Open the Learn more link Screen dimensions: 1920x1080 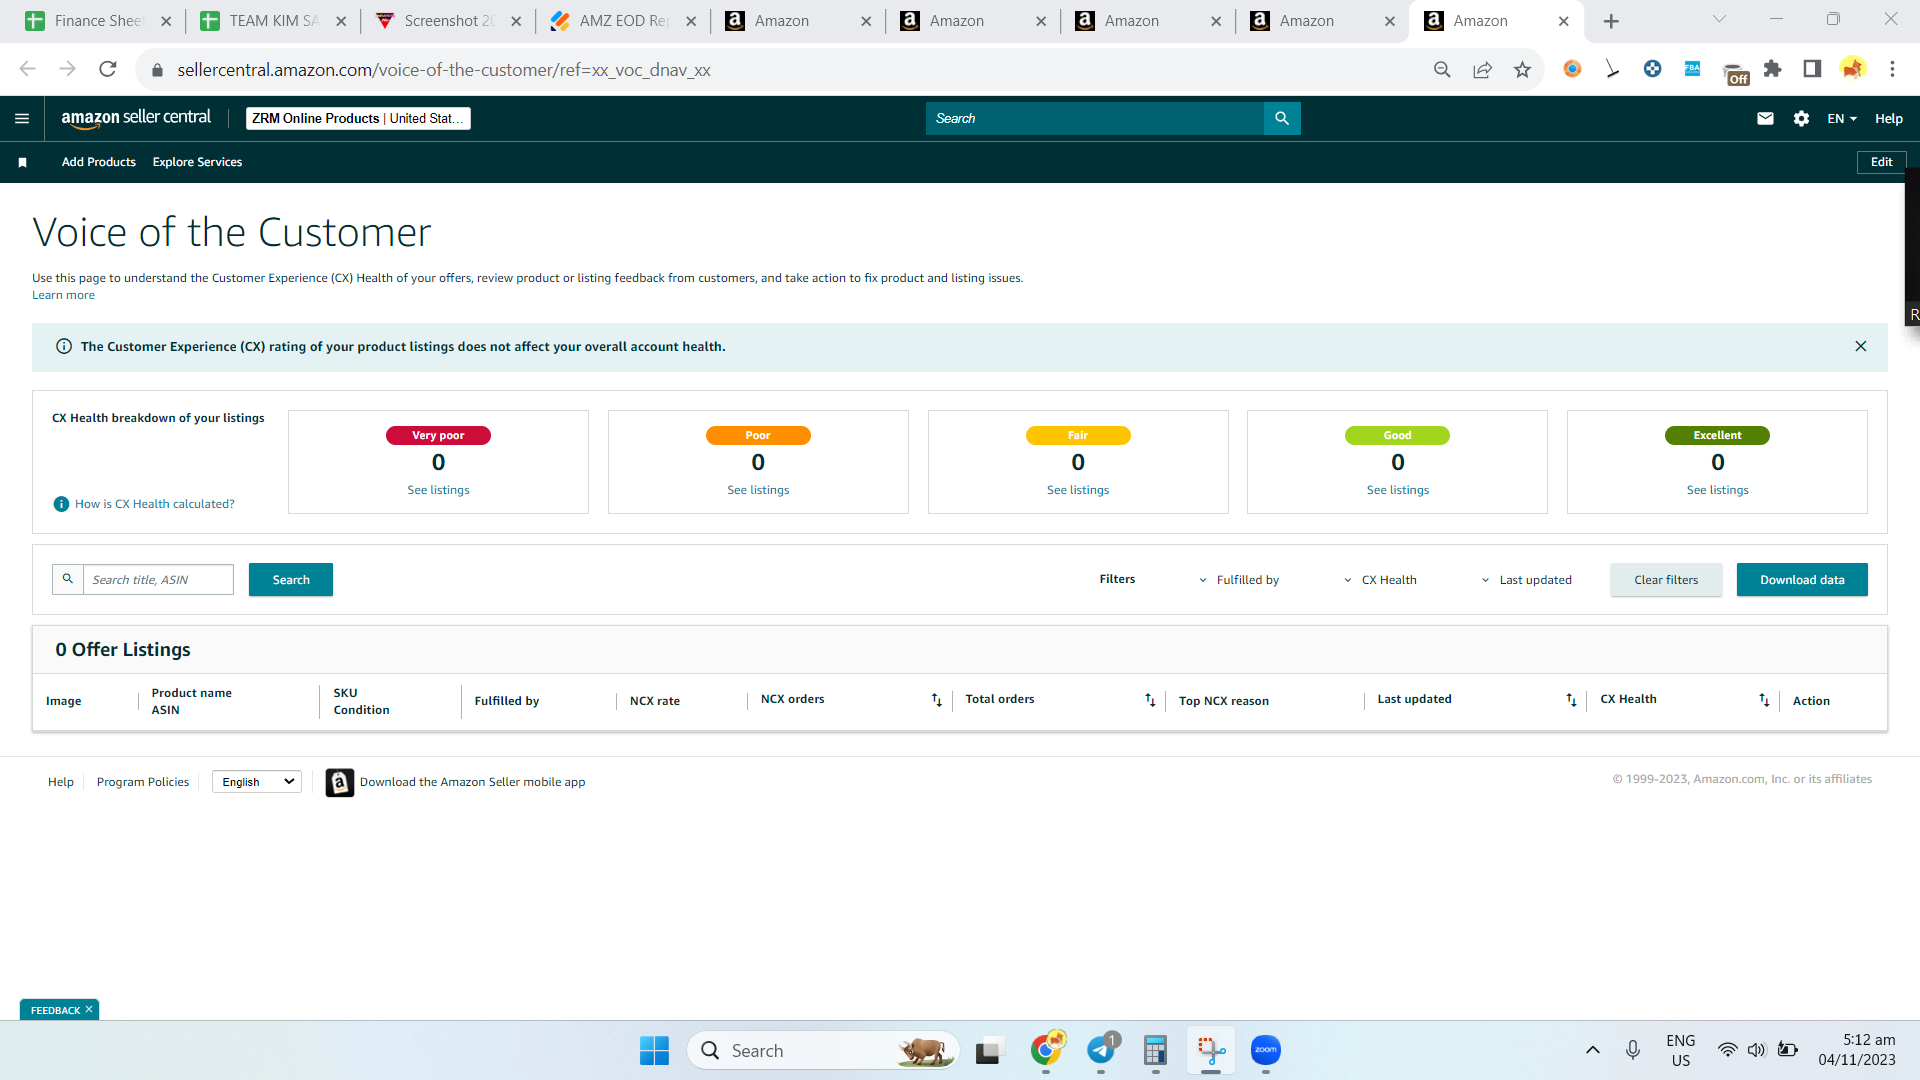coord(63,295)
